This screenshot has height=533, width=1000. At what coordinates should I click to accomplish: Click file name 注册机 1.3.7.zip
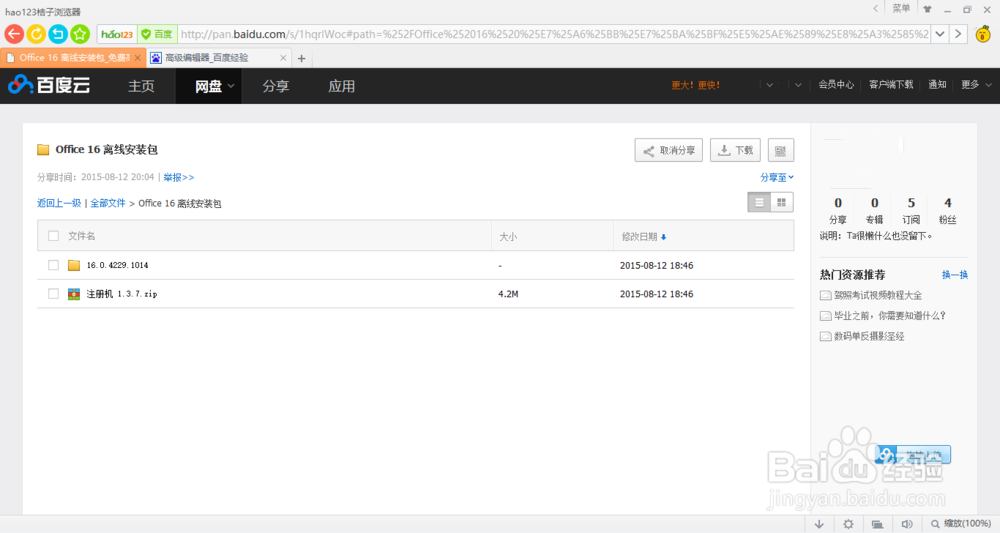click(122, 294)
